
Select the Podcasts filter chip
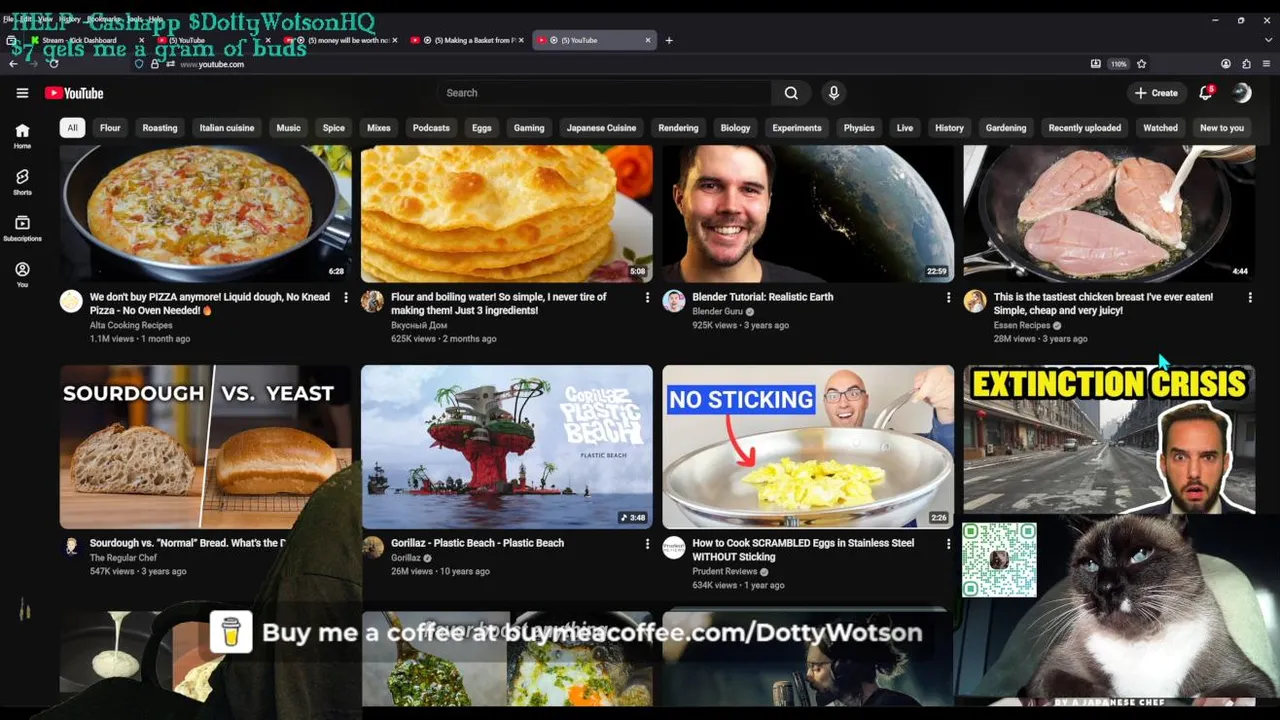click(431, 128)
